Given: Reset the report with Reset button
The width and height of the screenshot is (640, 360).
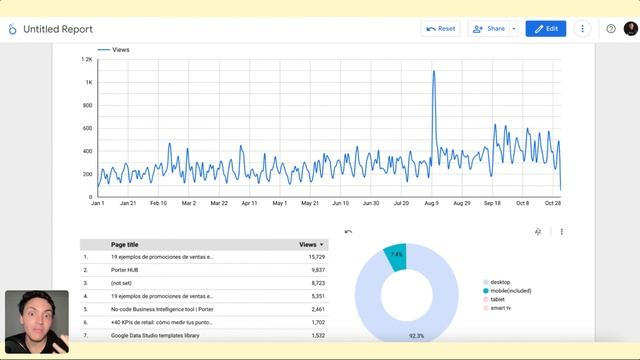Looking at the screenshot, I should (x=440, y=29).
